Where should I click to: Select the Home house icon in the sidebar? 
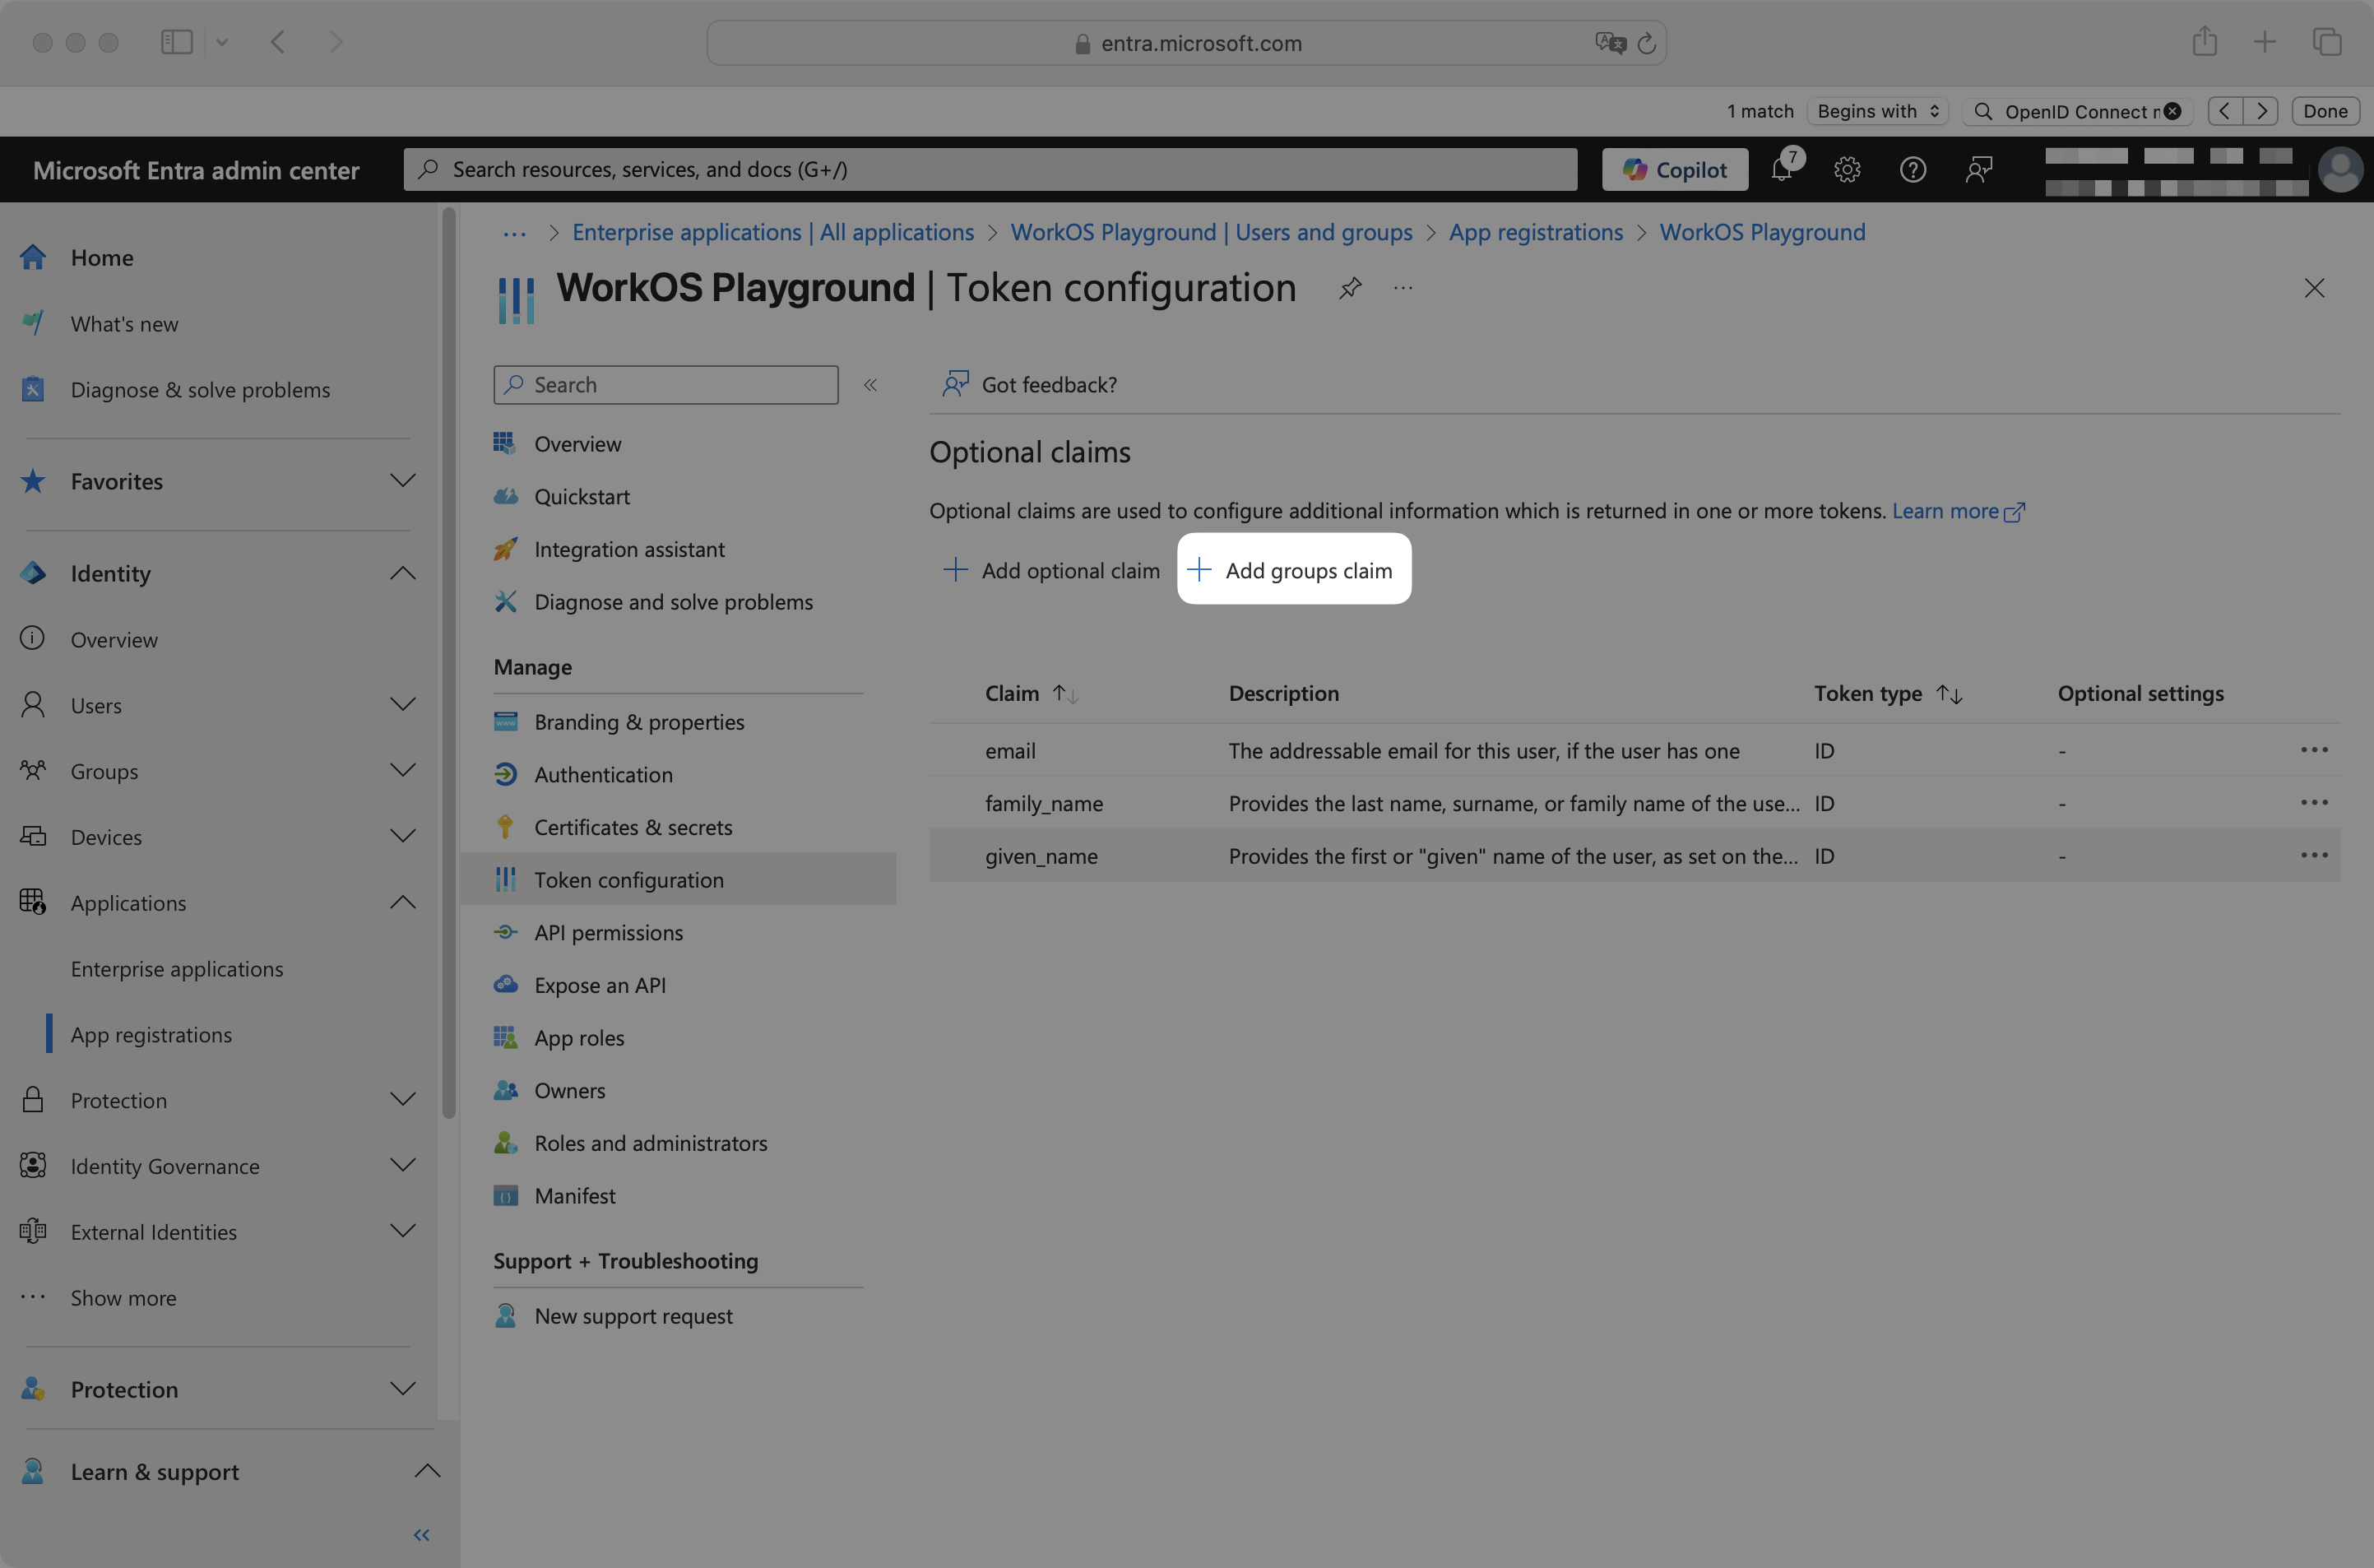coord(33,257)
